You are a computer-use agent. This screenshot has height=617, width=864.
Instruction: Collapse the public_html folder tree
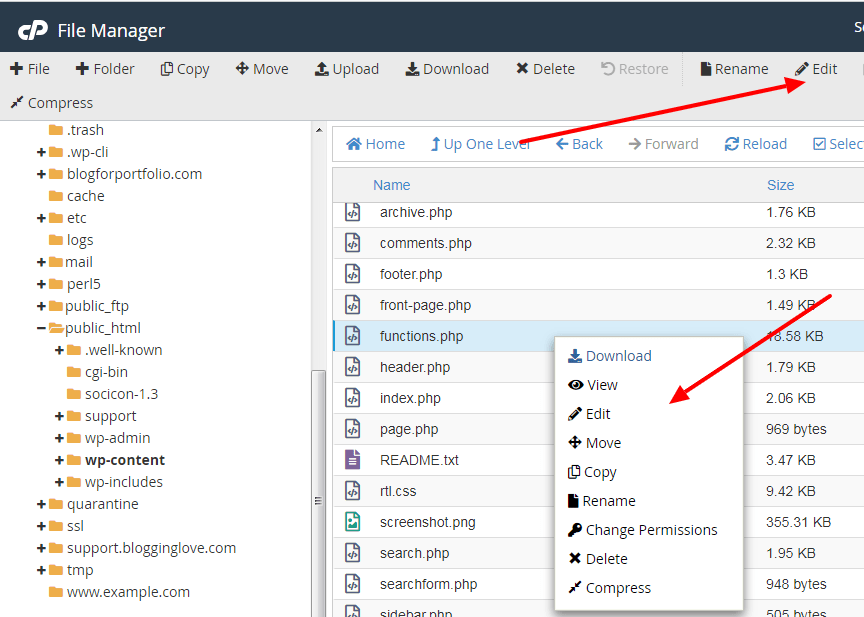tap(44, 327)
